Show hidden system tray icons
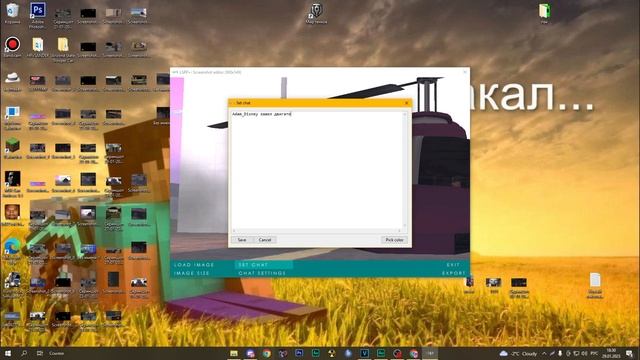This screenshot has height=360, width=640. [x=544, y=353]
